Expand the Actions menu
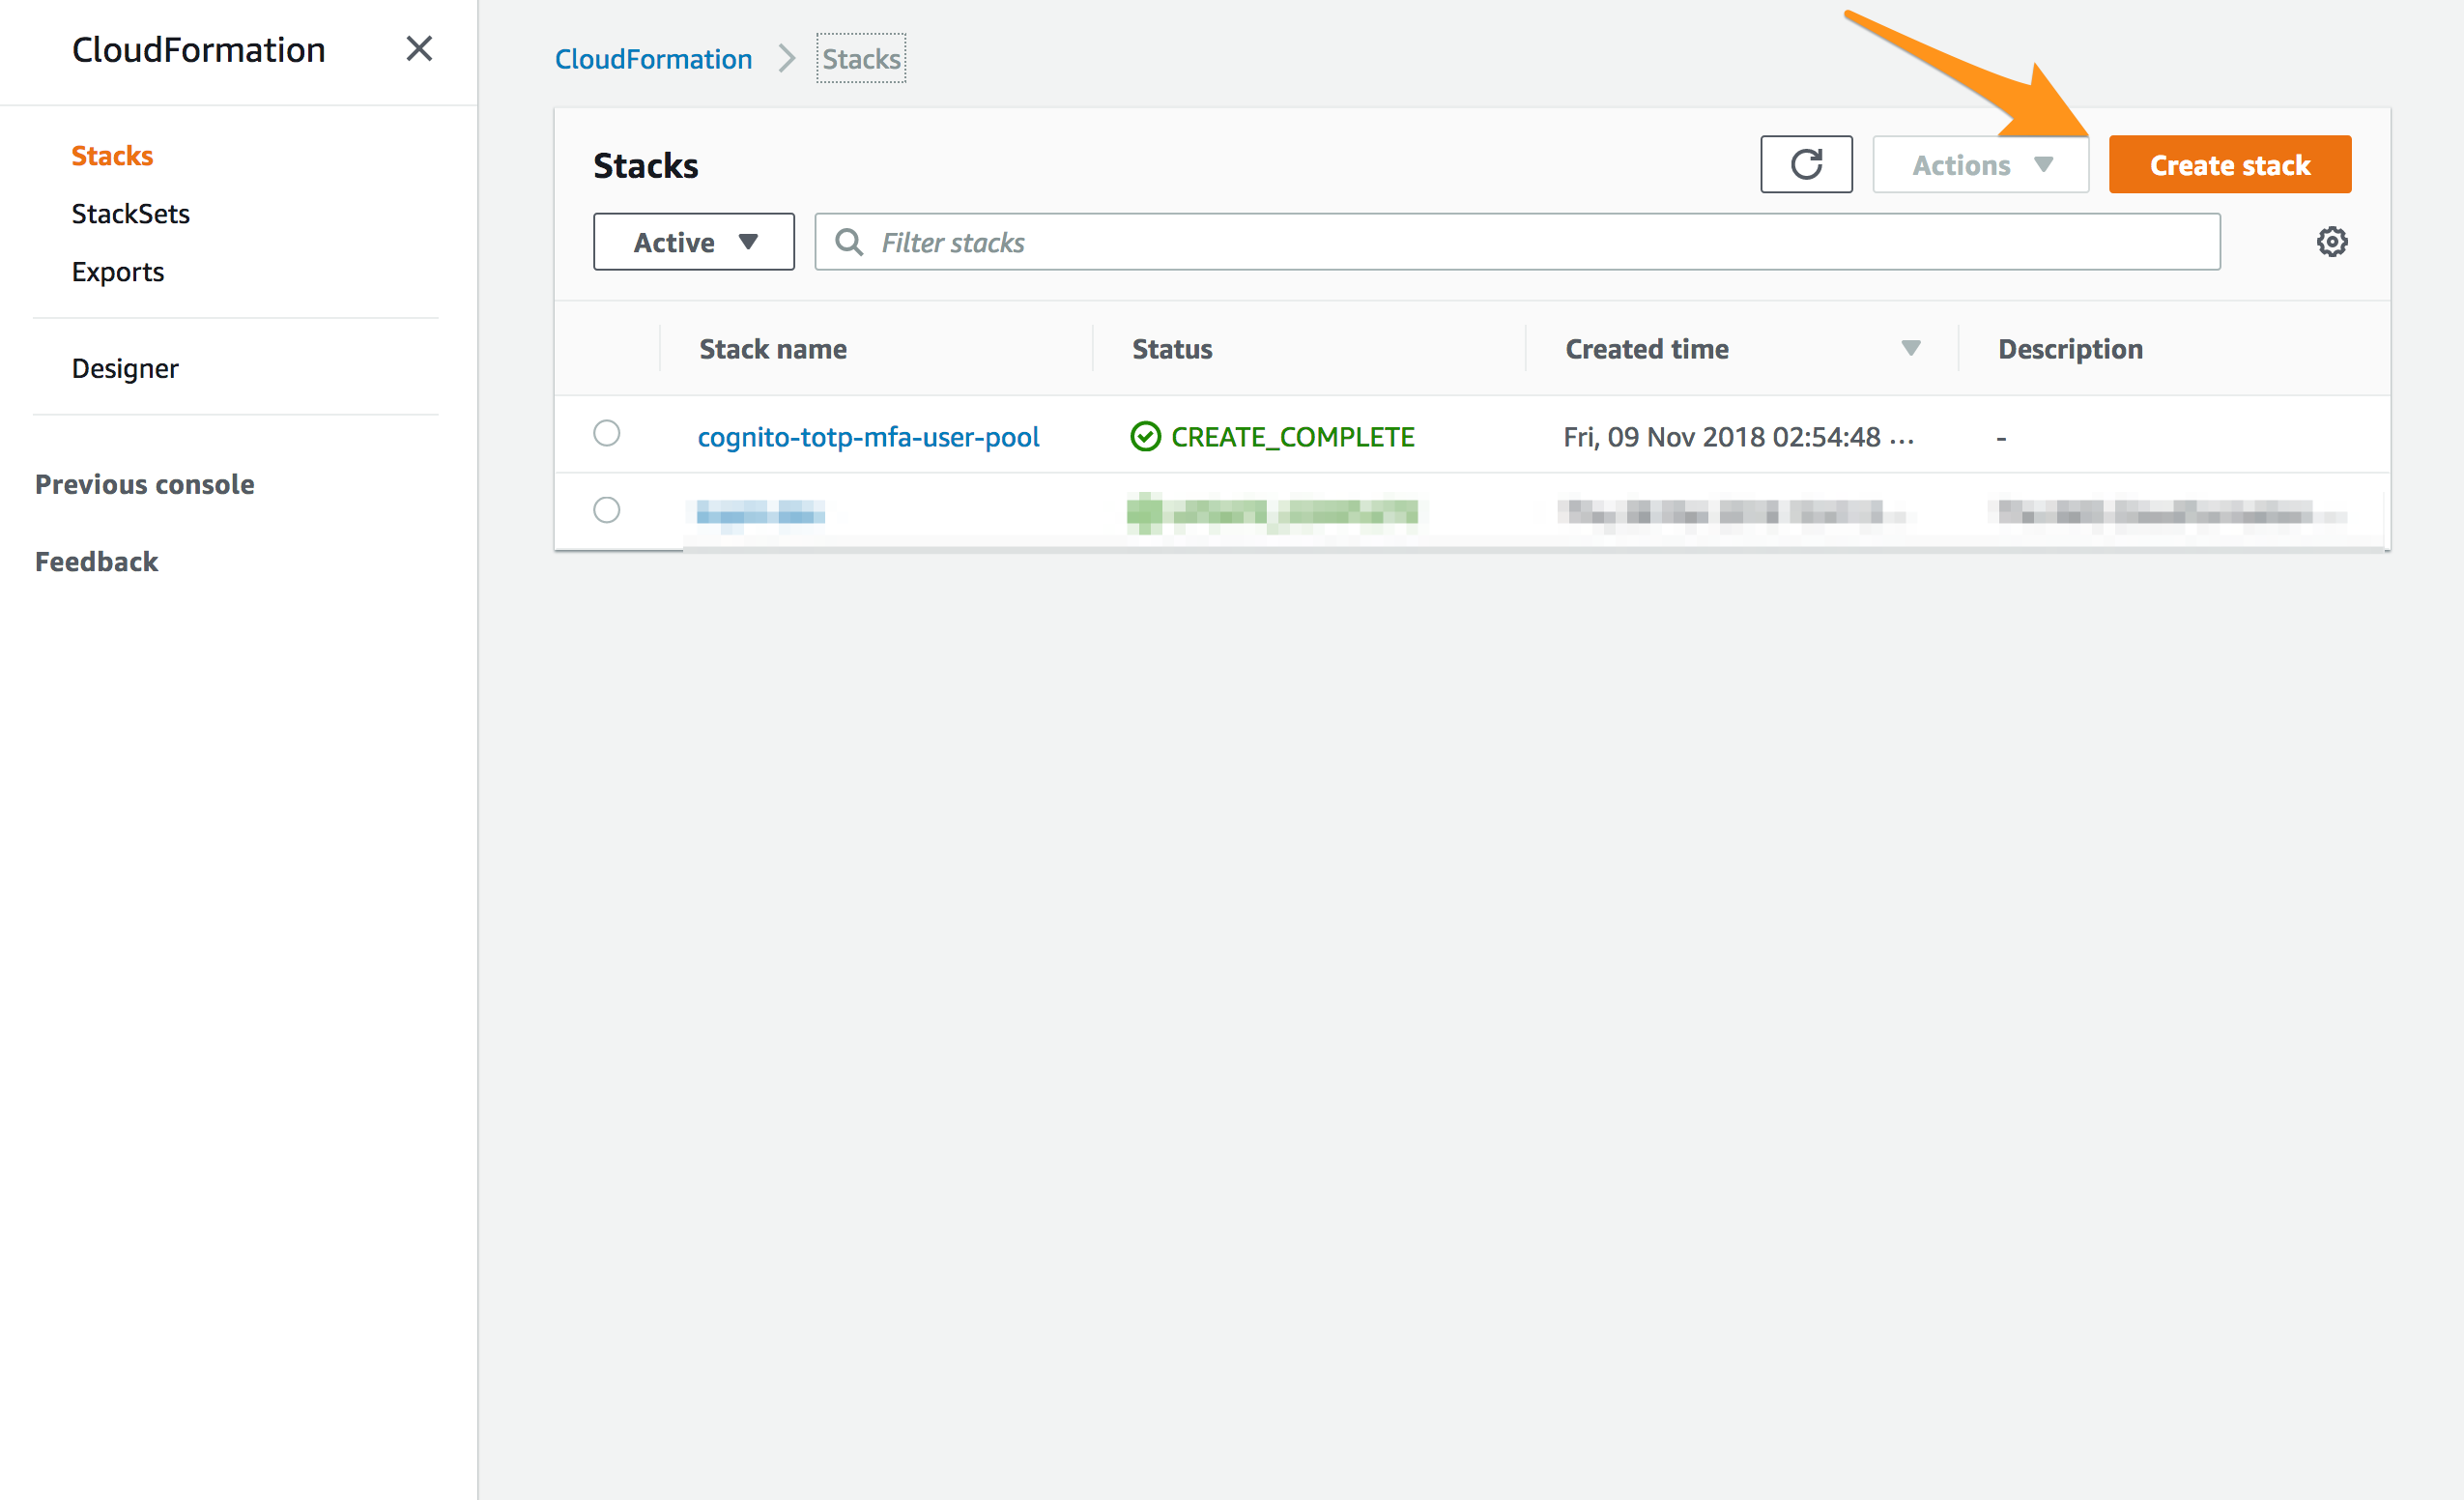2464x1500 pixels. (x=1979, y=164)
